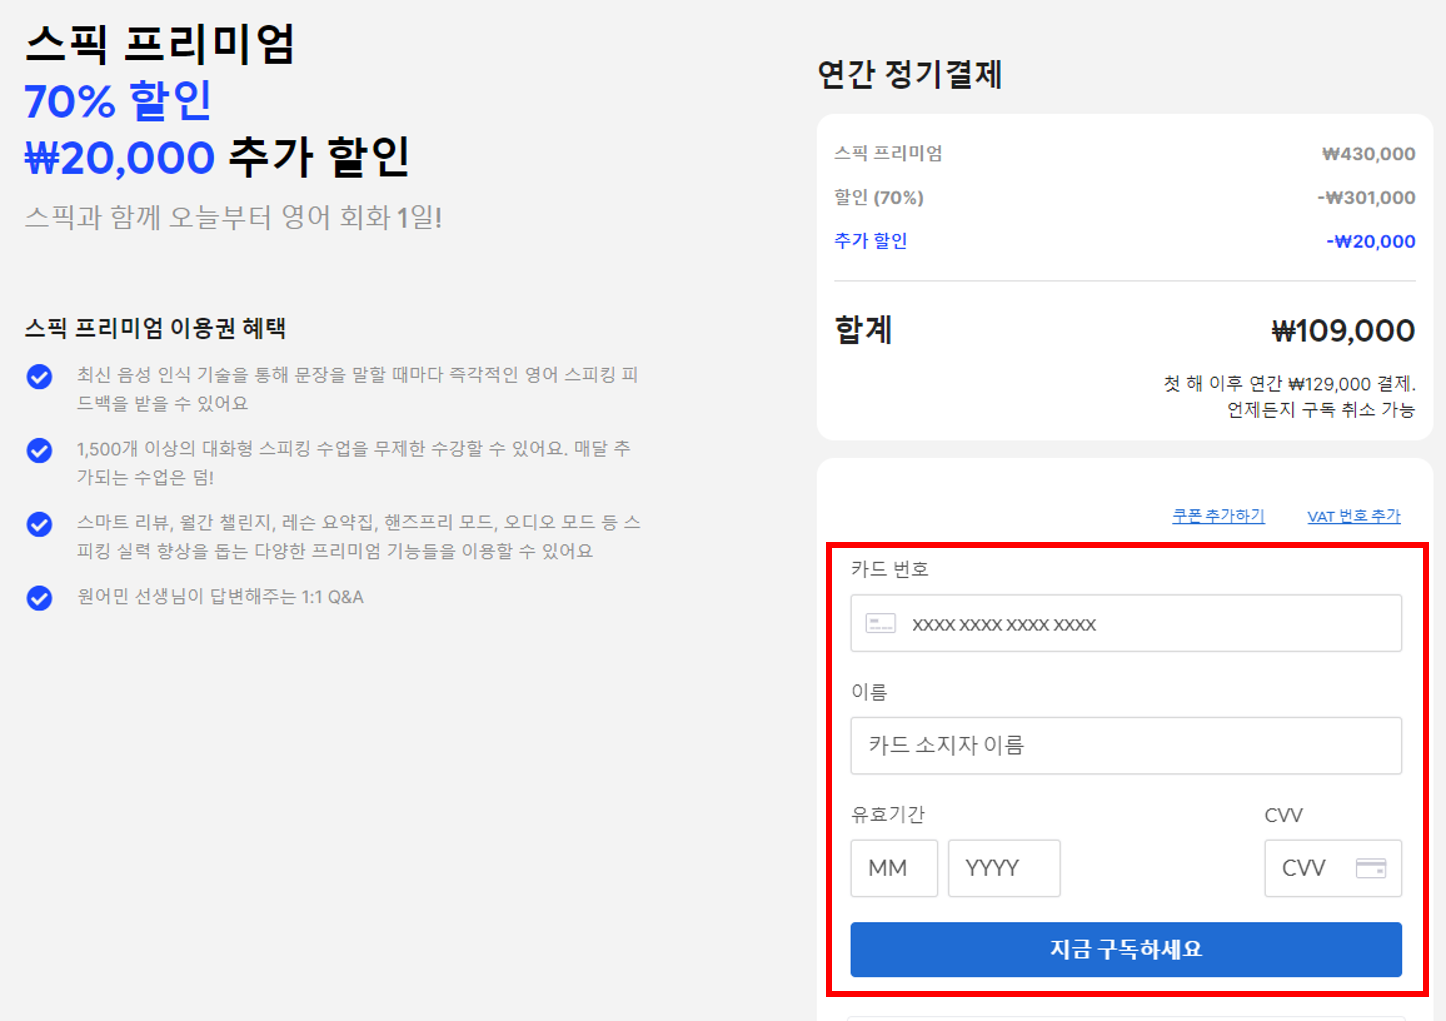Screen dimensions: 1446x1021
Task: Click the 언제든지 구독 취소 가능 note
Action: click(1321, 410)
